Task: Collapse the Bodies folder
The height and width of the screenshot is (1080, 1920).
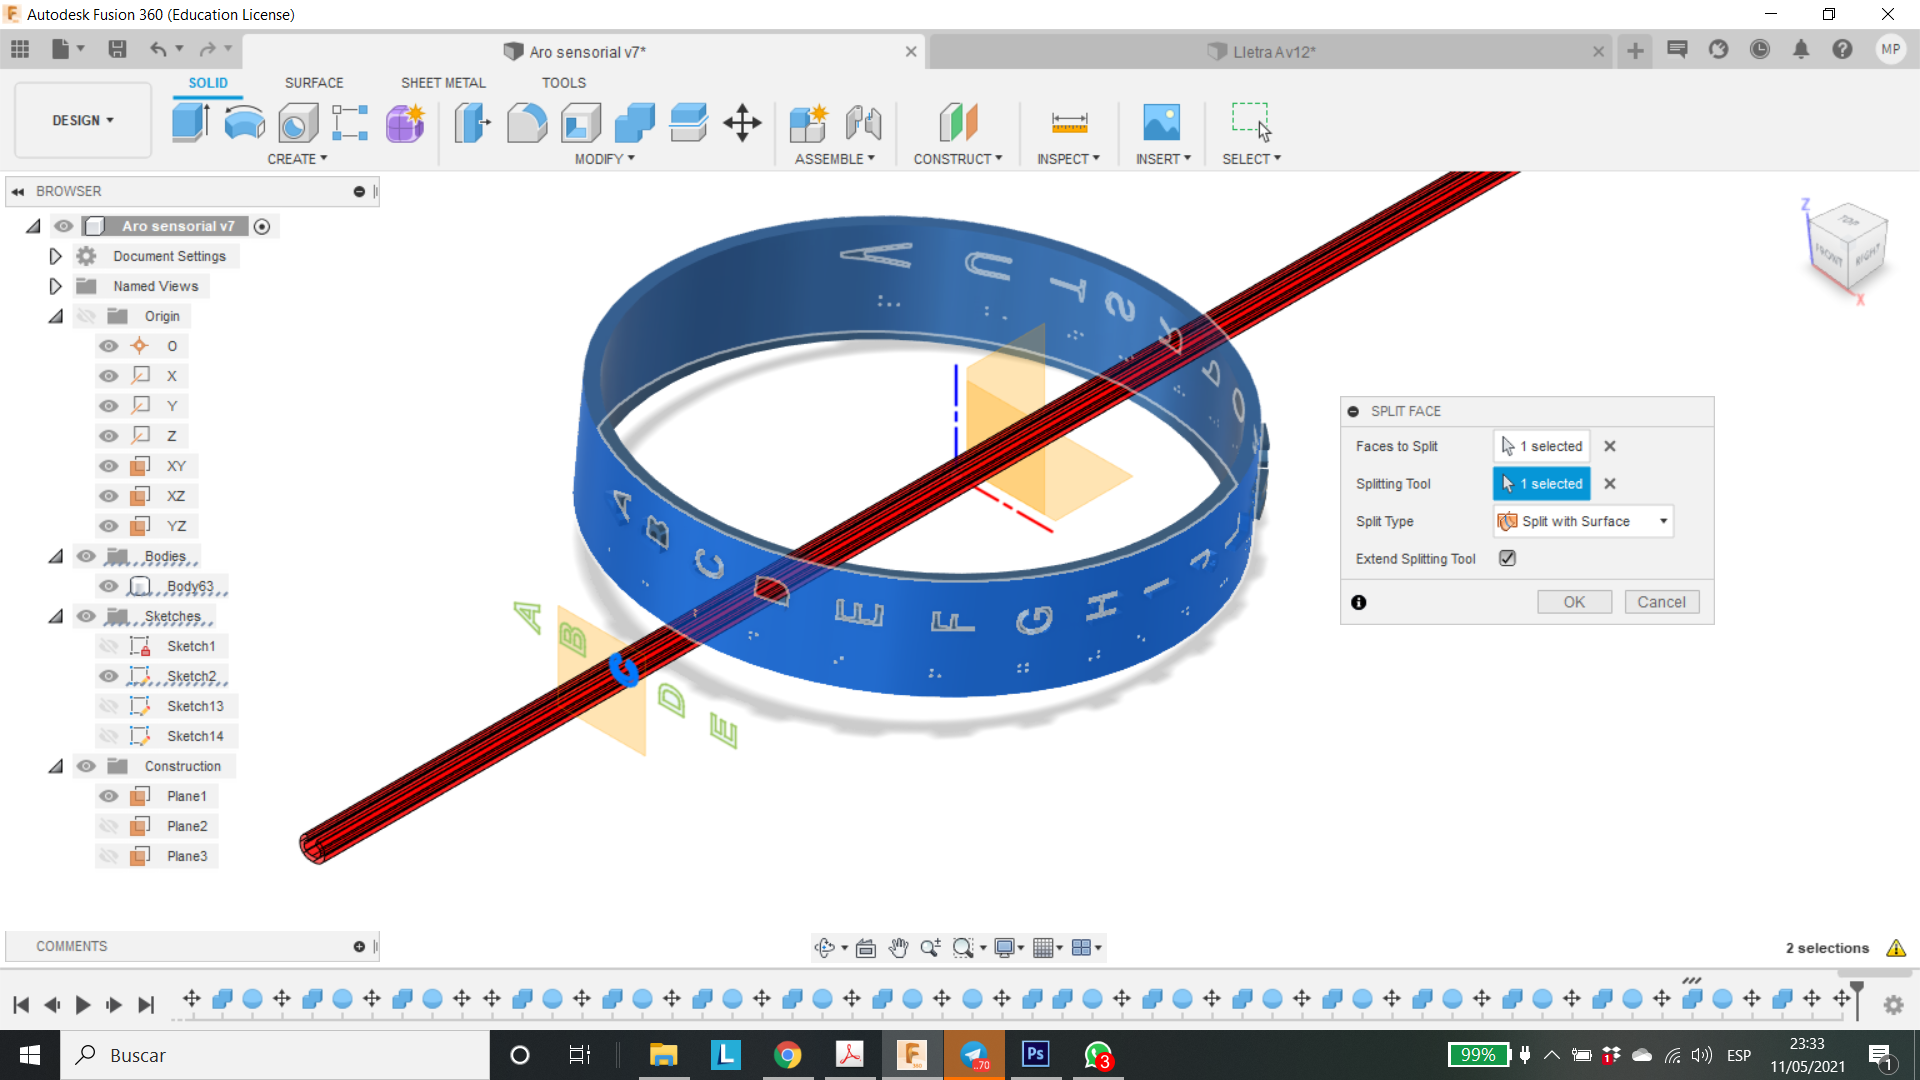Action: point(55,556)
